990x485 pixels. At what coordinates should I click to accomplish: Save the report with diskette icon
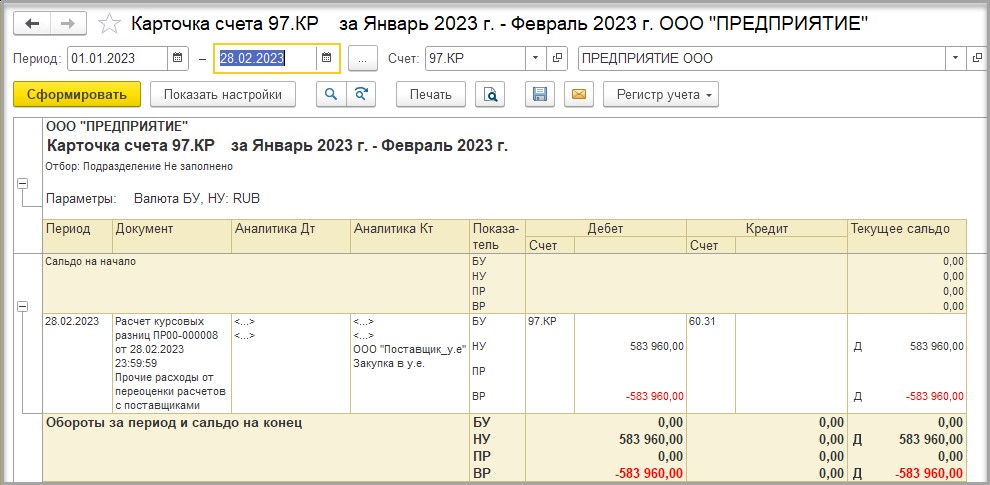click(540, 95)
